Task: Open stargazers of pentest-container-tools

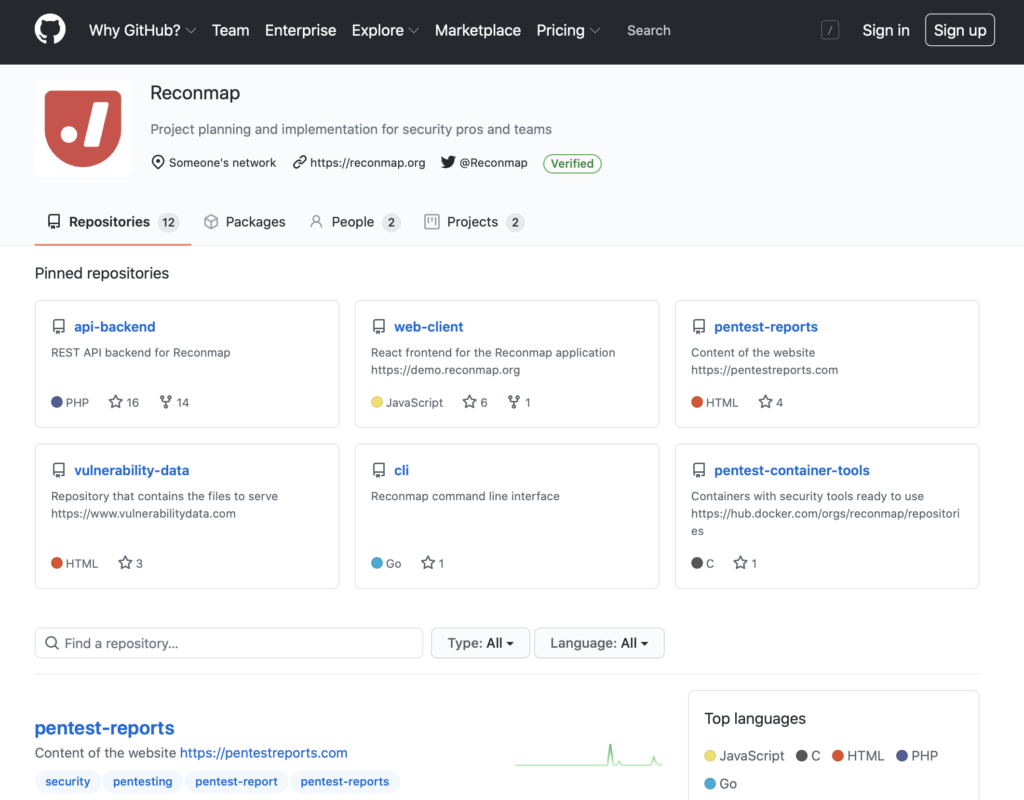Action: 745,563
